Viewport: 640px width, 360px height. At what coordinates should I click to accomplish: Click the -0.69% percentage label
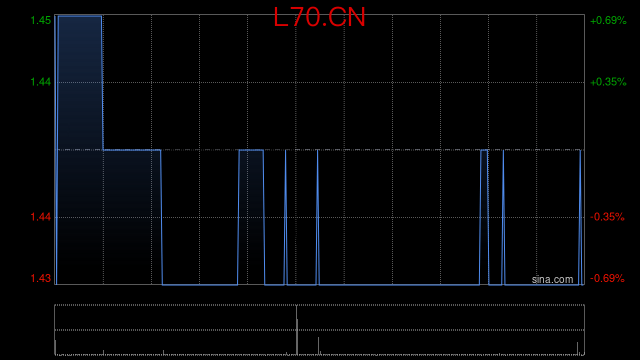point(607,278)
